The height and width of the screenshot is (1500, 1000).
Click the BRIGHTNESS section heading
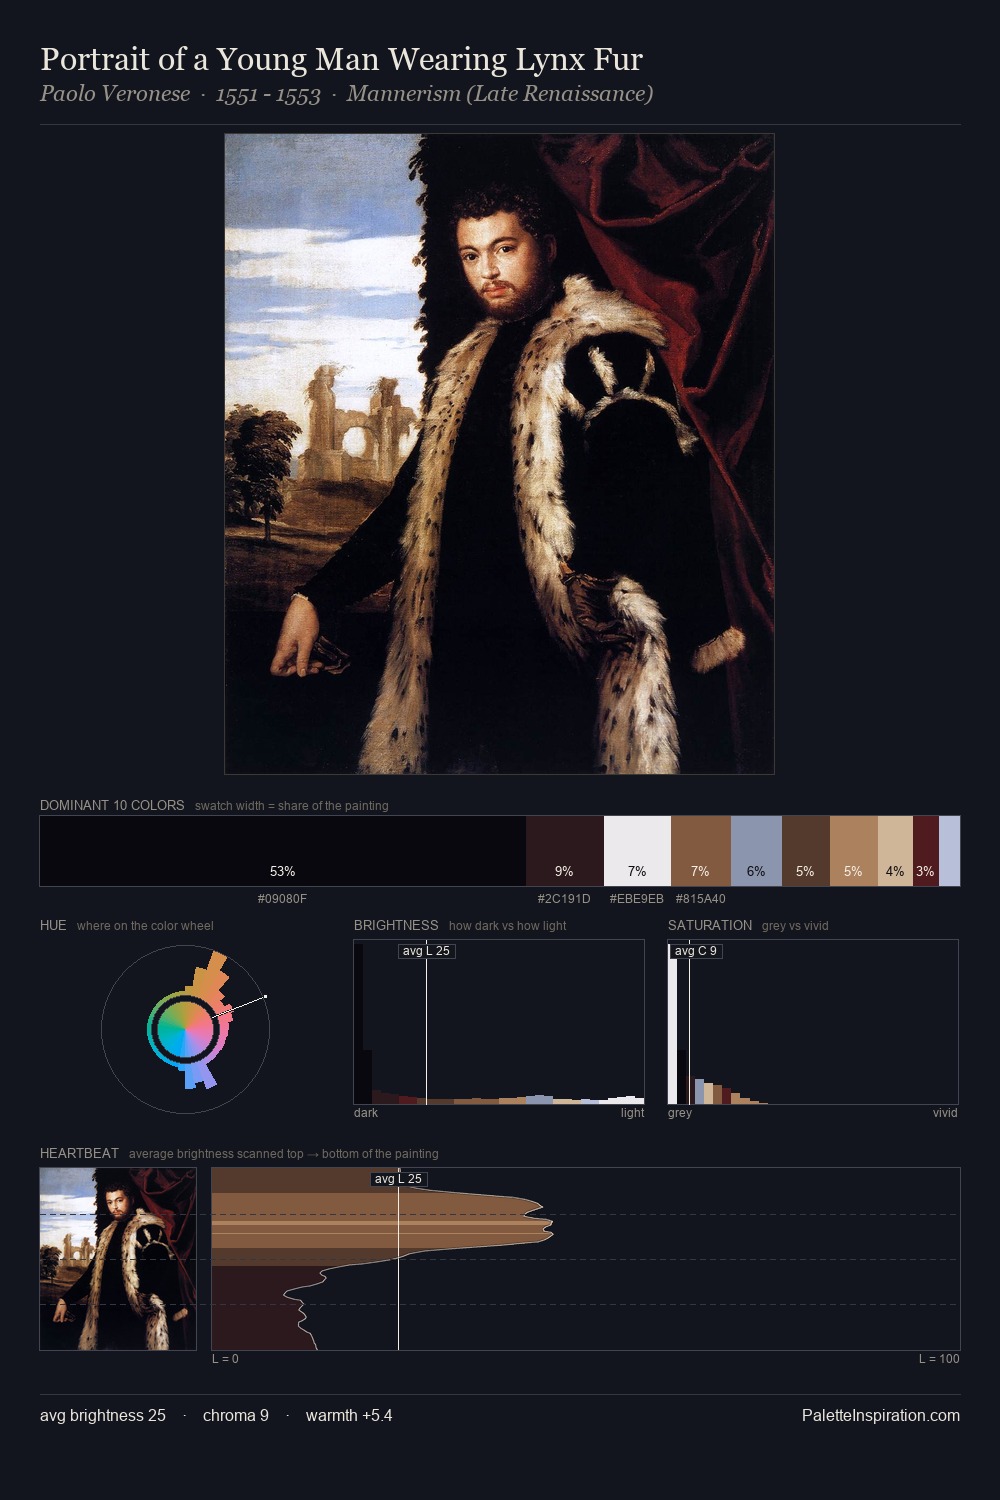[x=396, y=925]
